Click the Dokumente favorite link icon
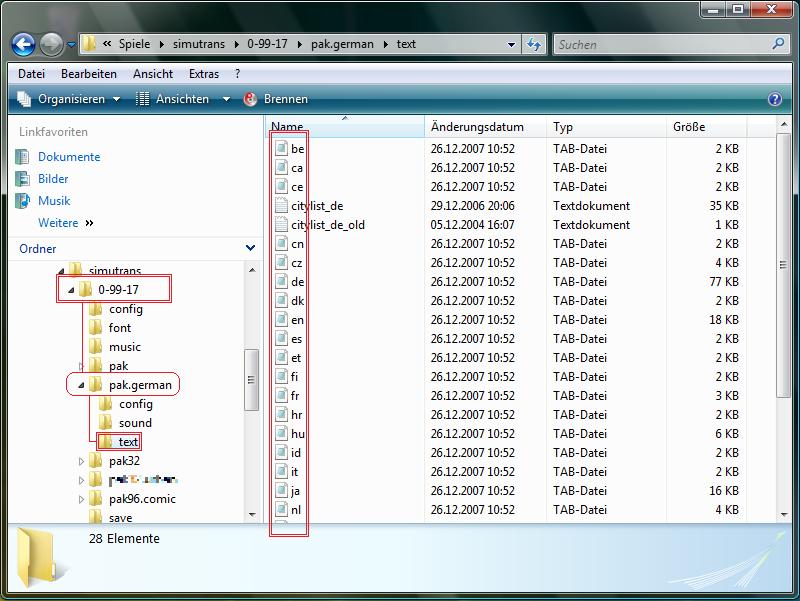This screenshot has height=601, width=800. coord(24,157)
